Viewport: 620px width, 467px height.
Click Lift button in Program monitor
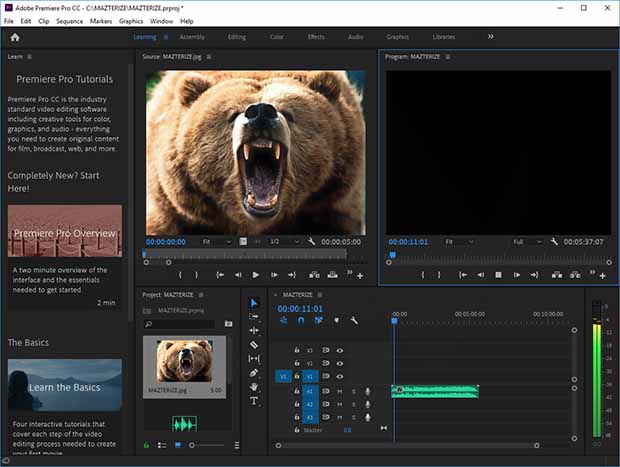click(x=557, y=275)
